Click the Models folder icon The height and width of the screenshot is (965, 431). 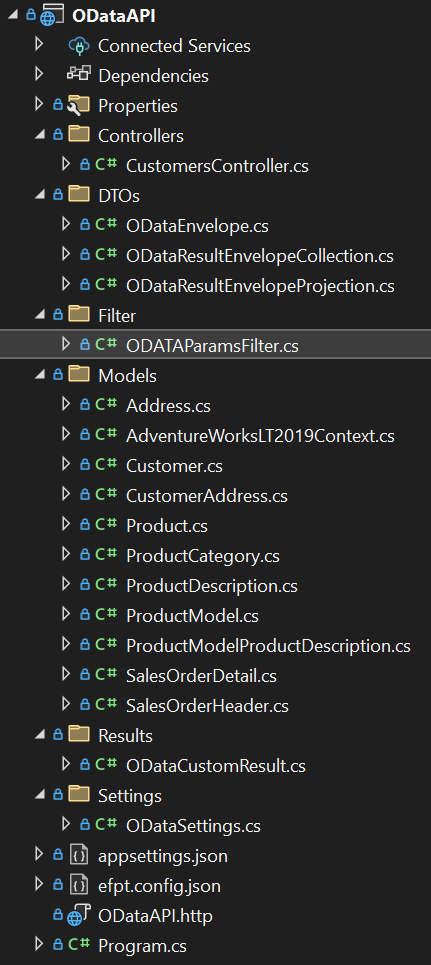coord(79,375)
